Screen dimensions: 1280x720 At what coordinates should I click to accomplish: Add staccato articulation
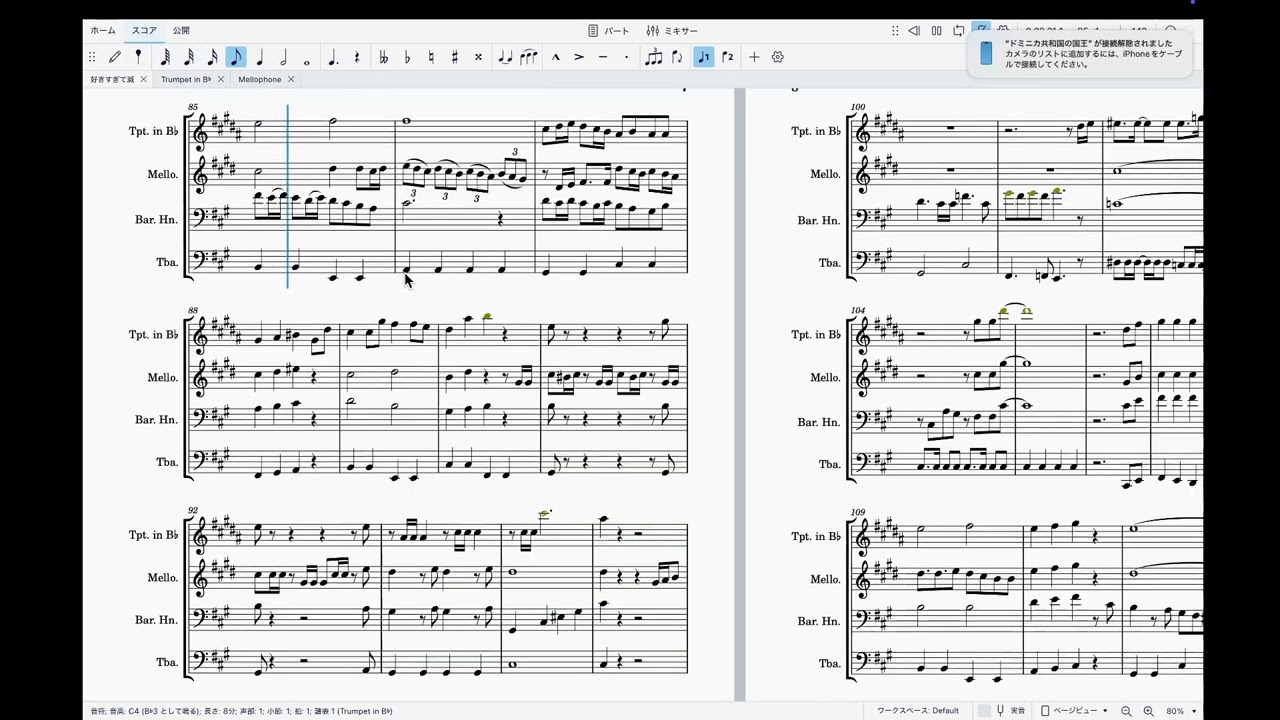(627, 57)
